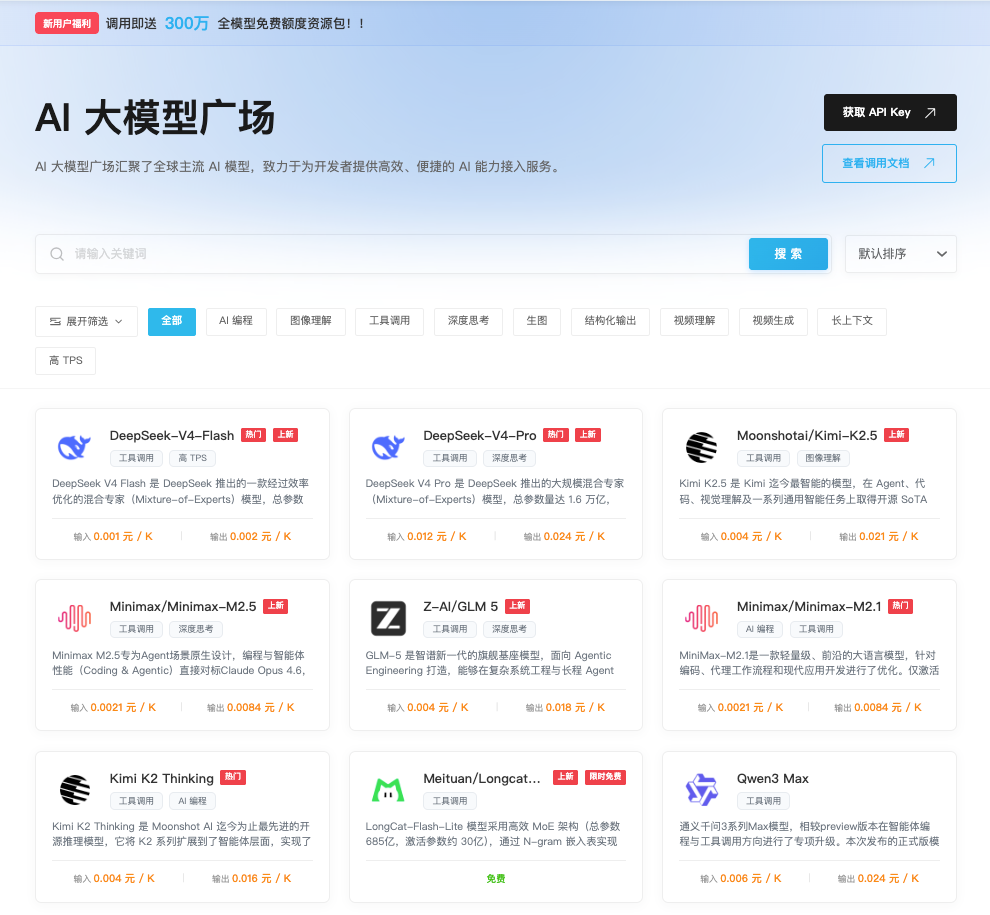990x915 pixels.
Task: Click the magnifier icon in search box
Action: pos(57,254)
